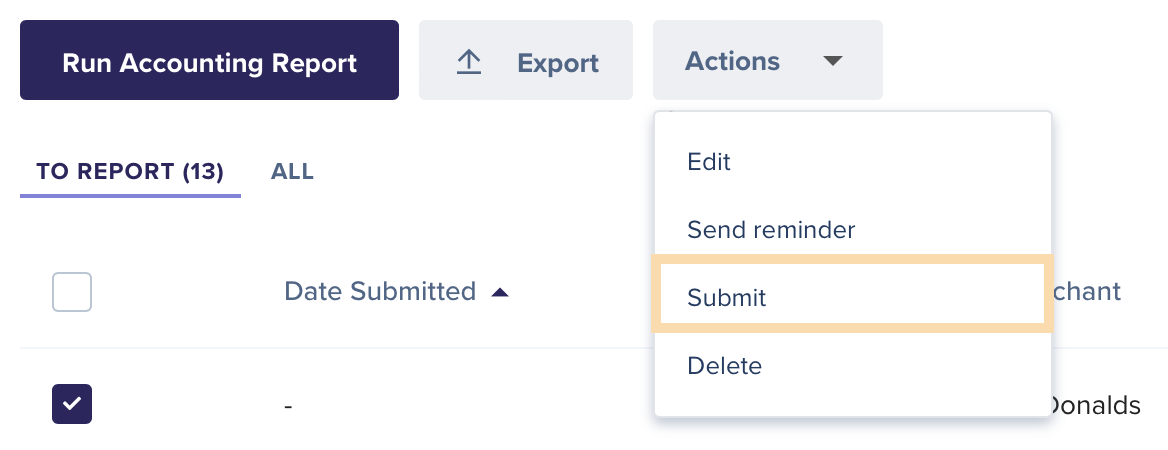Open the ALL tab
The image size is (1168, 450).
click(x=292, y=172)
